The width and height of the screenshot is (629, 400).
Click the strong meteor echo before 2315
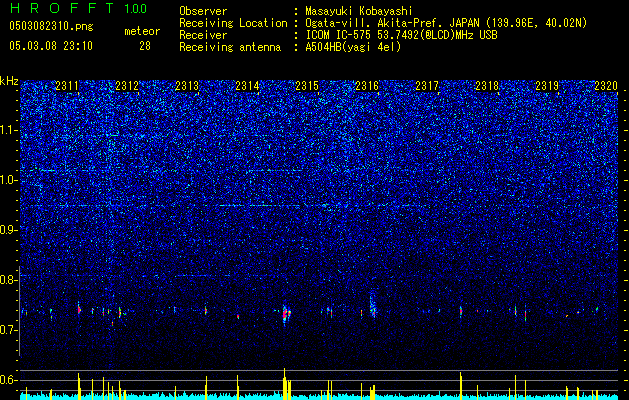pos(286,313)
